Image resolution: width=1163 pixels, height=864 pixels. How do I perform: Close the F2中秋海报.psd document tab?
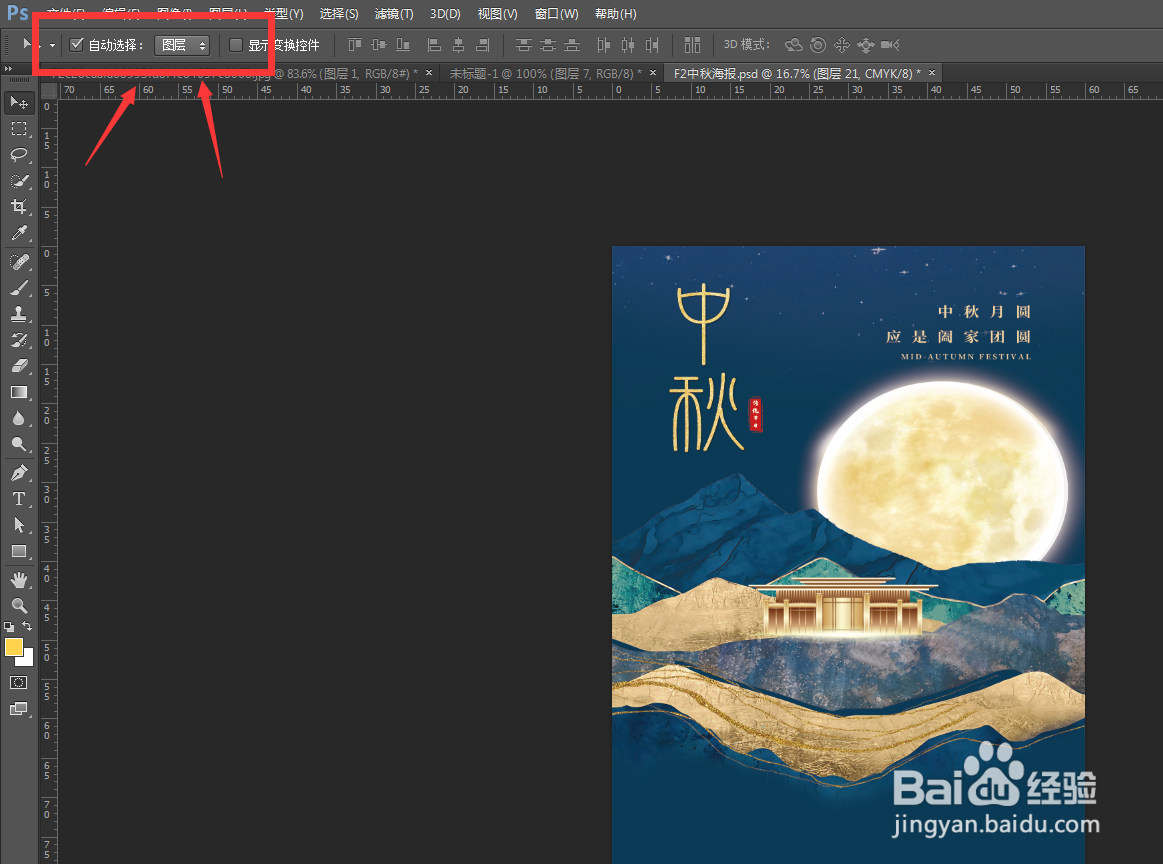(x=932, y=73)
